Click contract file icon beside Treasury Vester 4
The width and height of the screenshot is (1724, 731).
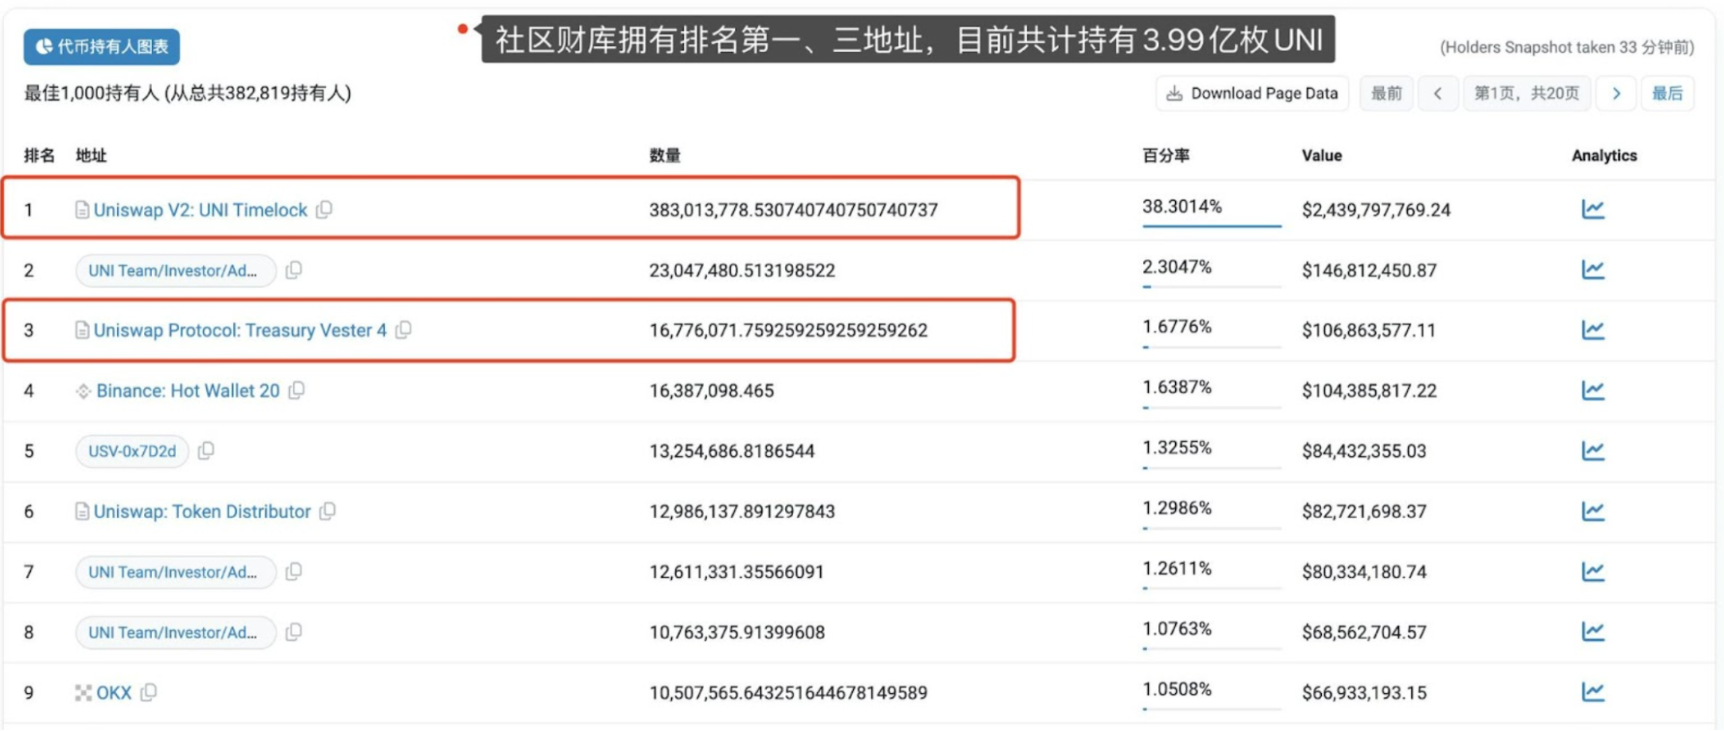(82, 330)
